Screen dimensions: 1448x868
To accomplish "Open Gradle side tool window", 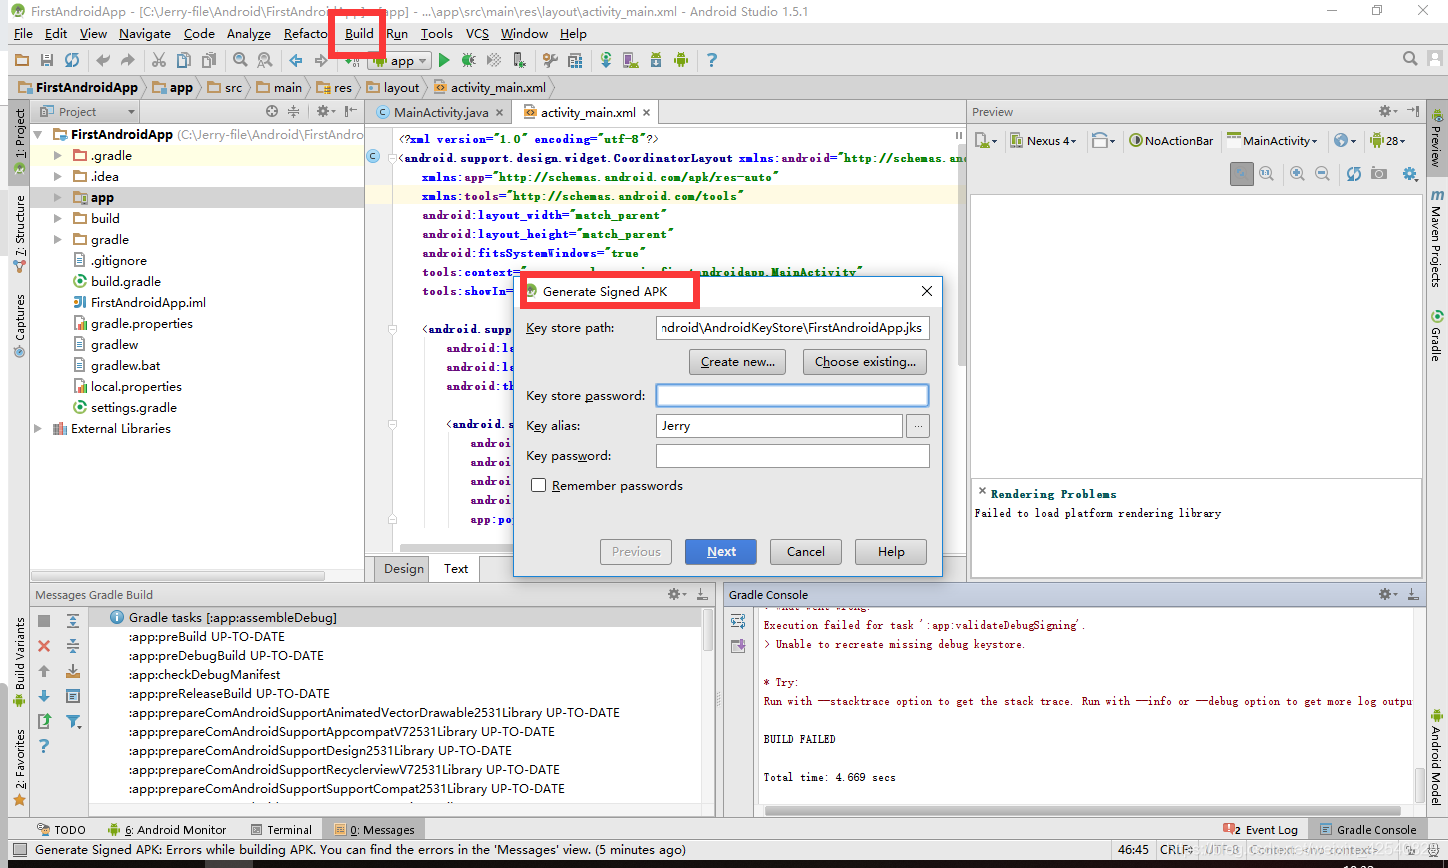I will point(1436,336).
